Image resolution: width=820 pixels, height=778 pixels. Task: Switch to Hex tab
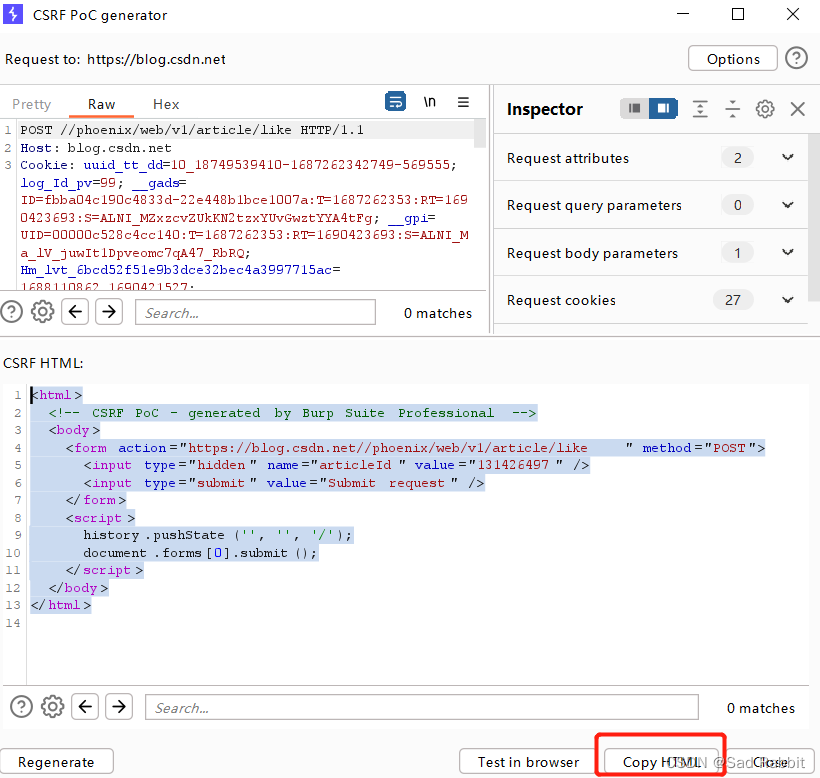tap(166, 104)
